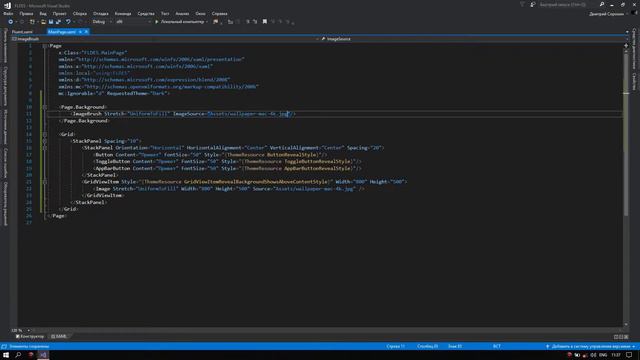Viewport: 640px width, 360px height.
Task: Click the notifications filter funnel icon
Action: pyautogui.click(x=522, y=4)
